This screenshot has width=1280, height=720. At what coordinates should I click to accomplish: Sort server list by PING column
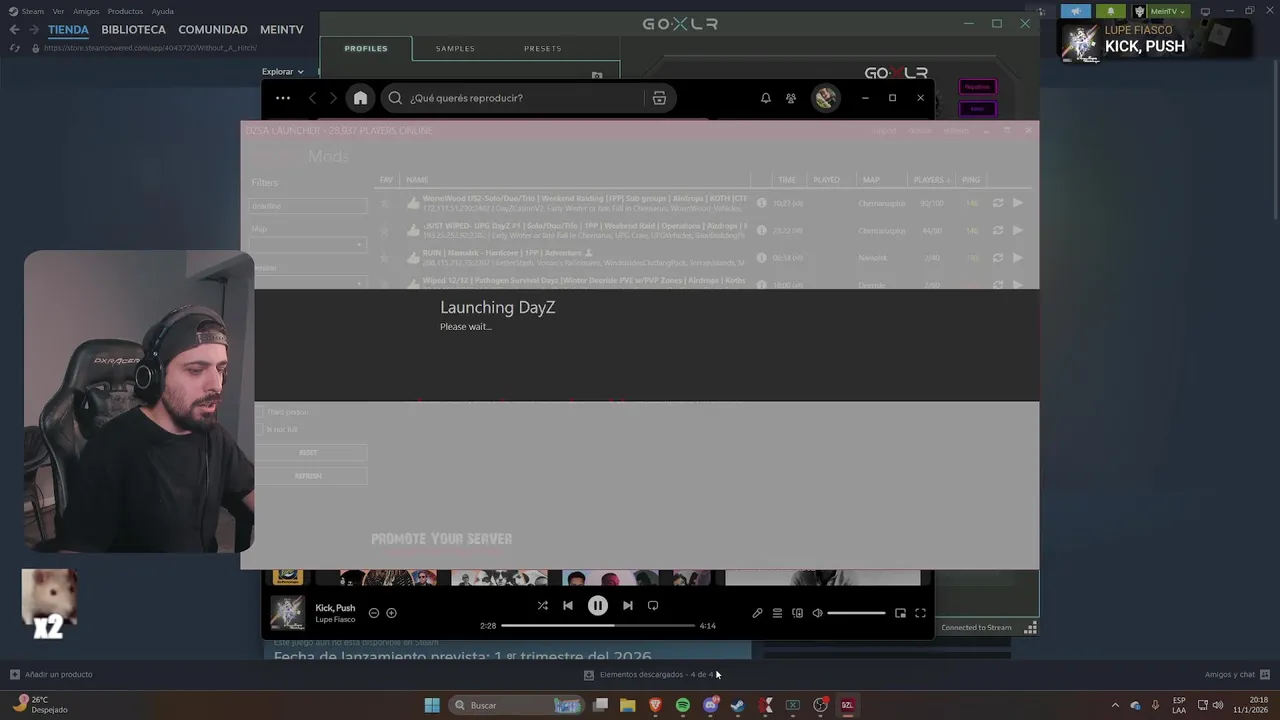[x=971, y=180]
